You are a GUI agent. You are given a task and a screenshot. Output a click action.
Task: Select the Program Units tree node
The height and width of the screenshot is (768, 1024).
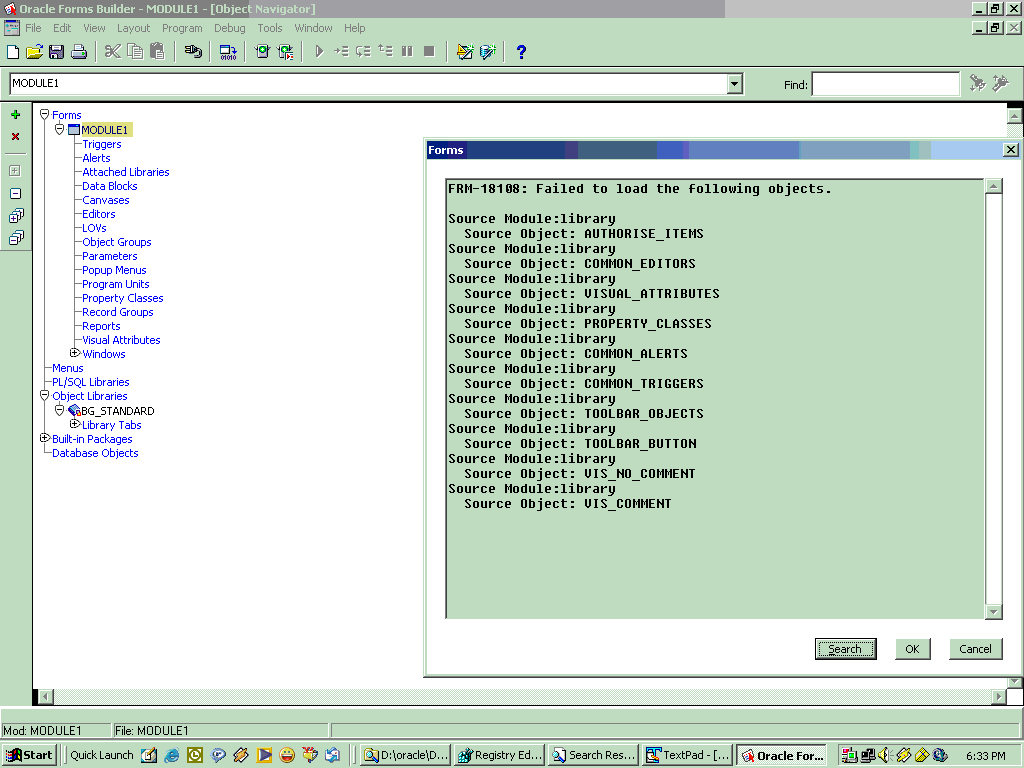(116, 284)
